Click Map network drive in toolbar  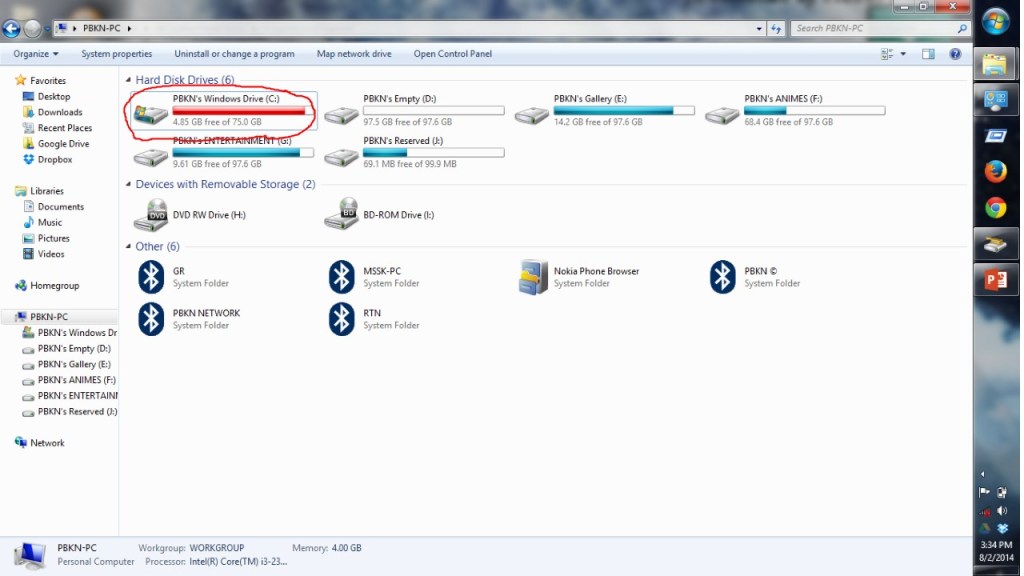[354, 54]
